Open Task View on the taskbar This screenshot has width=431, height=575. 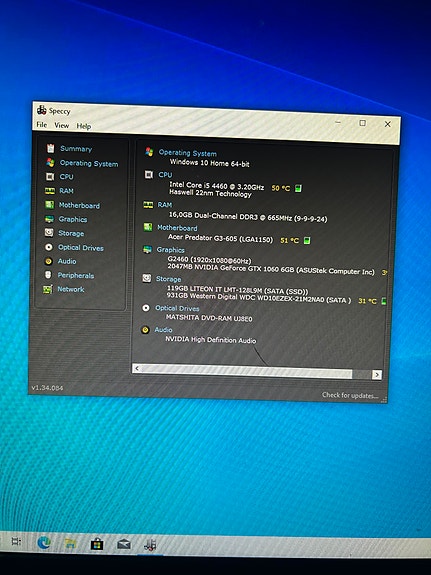[16, 541]
